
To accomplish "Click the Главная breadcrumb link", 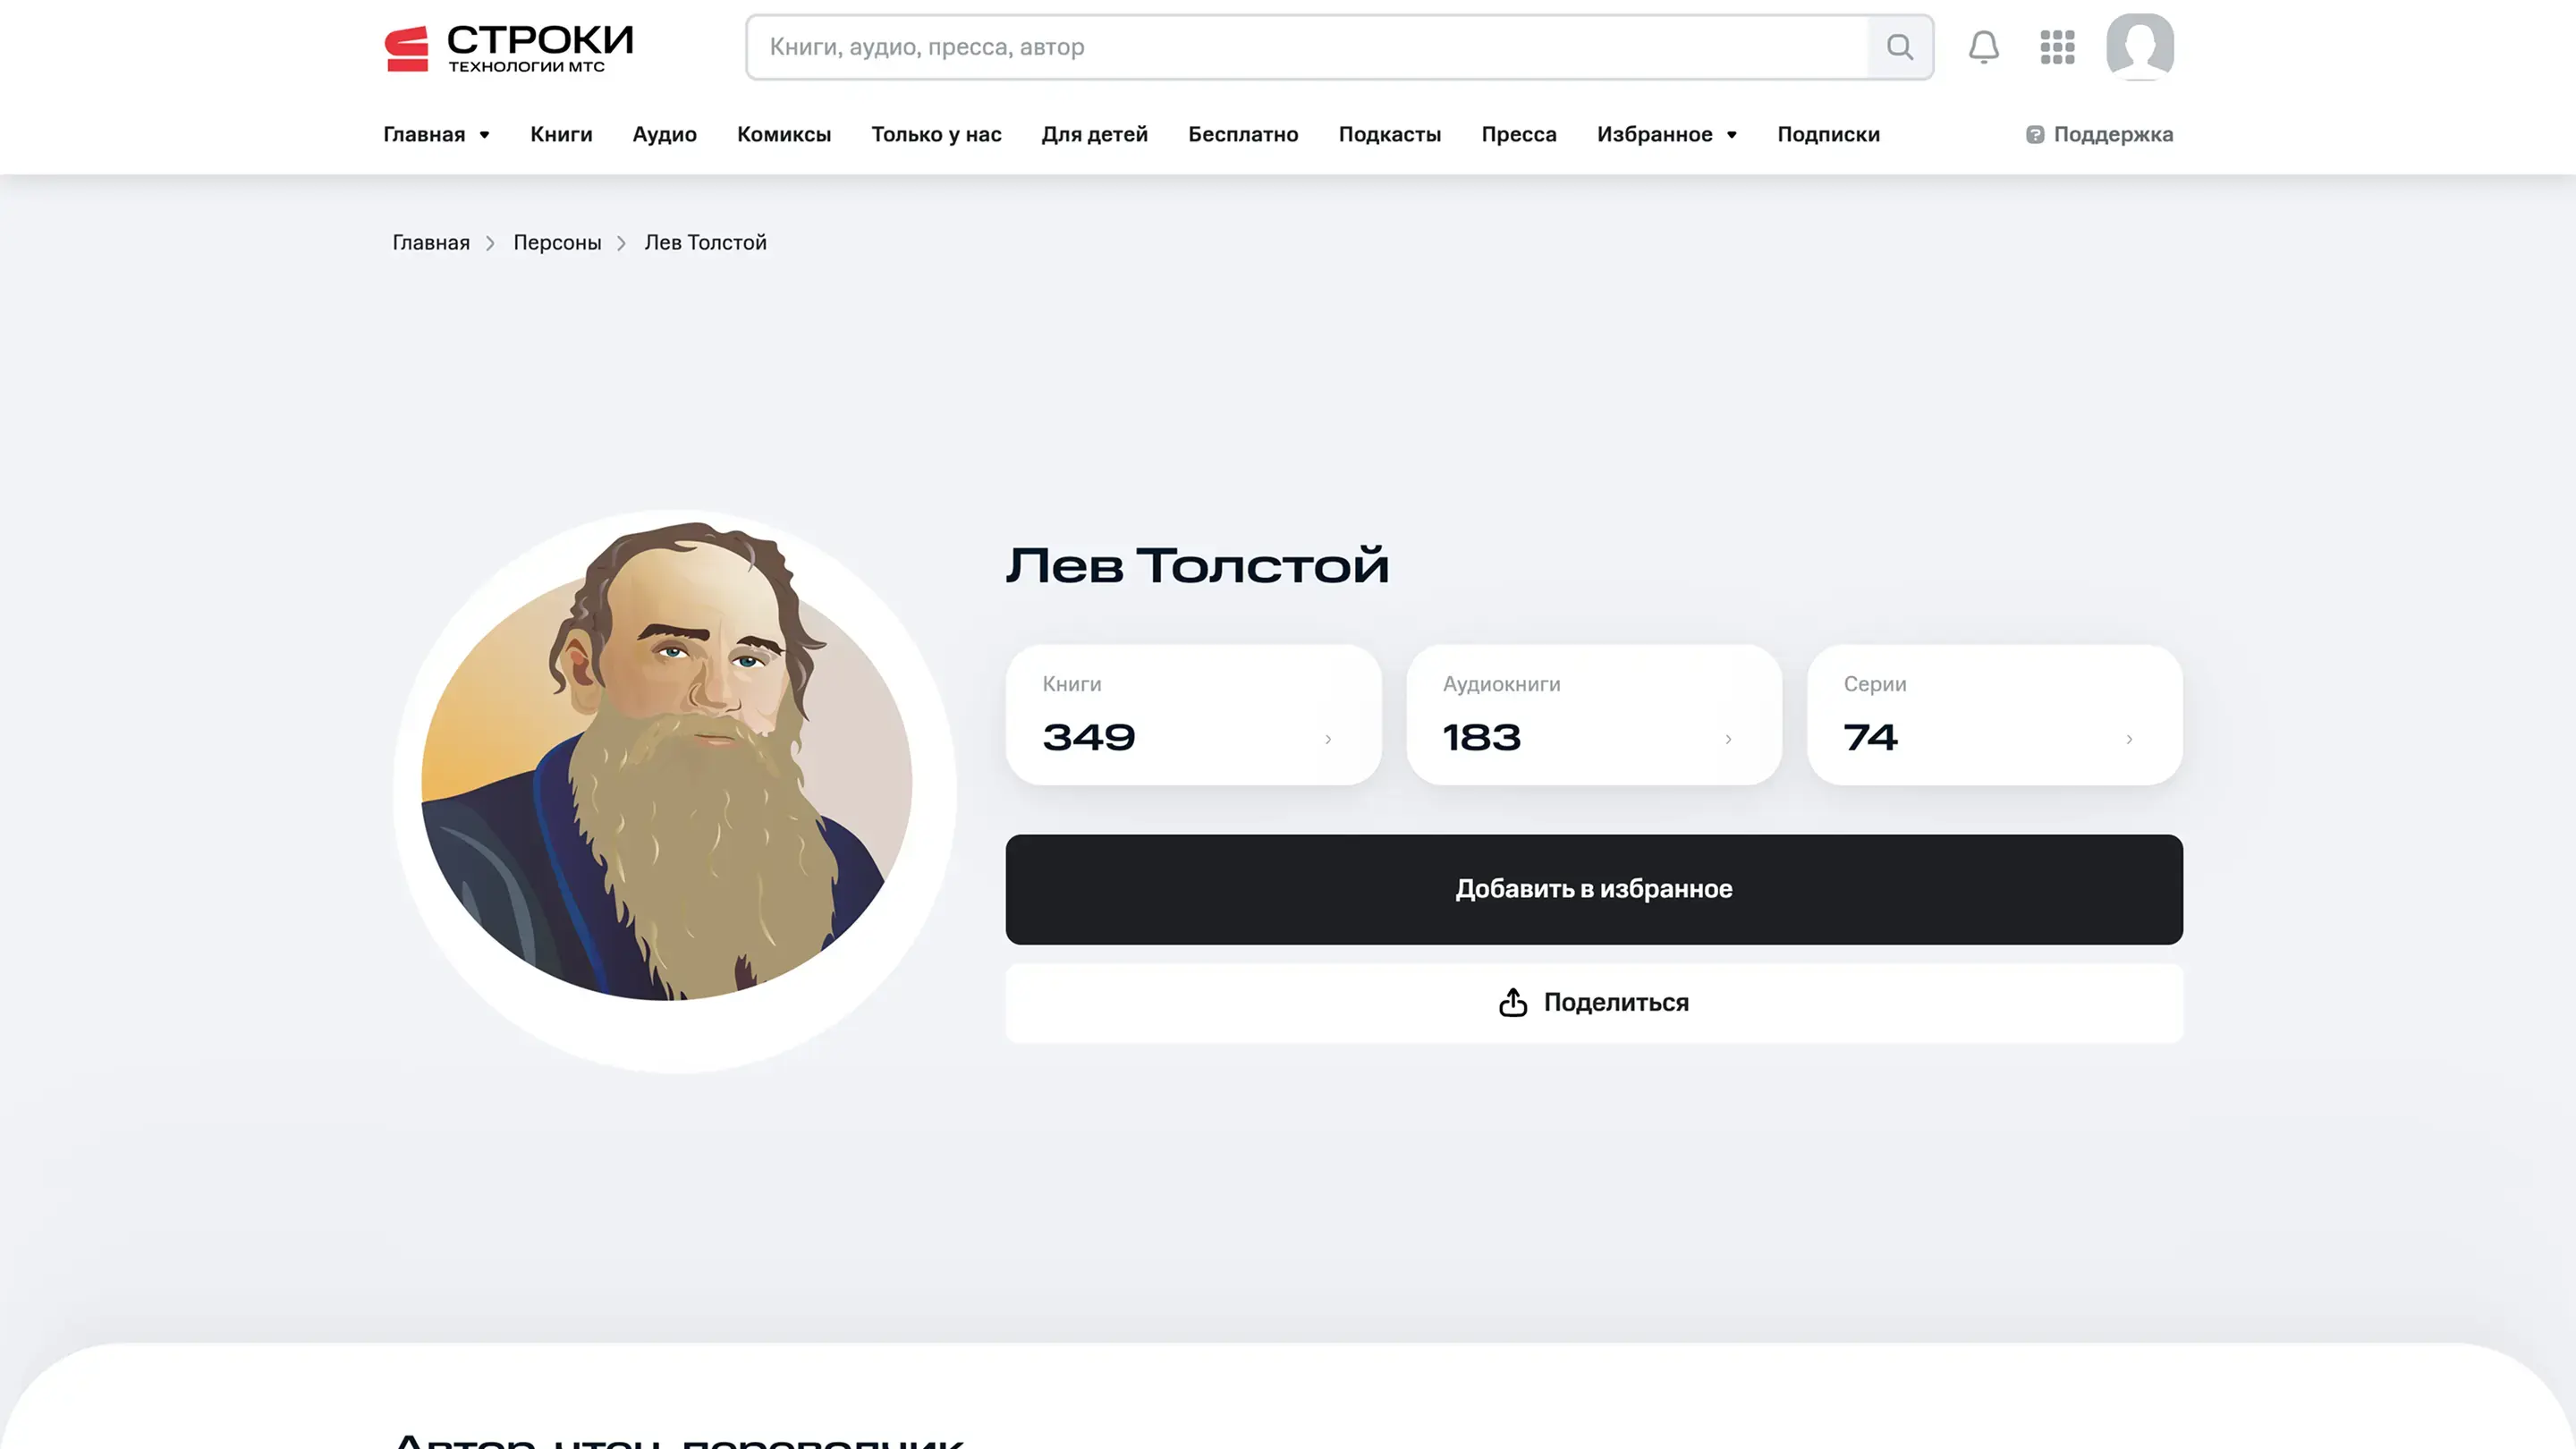I will click(x=431, y=243).
